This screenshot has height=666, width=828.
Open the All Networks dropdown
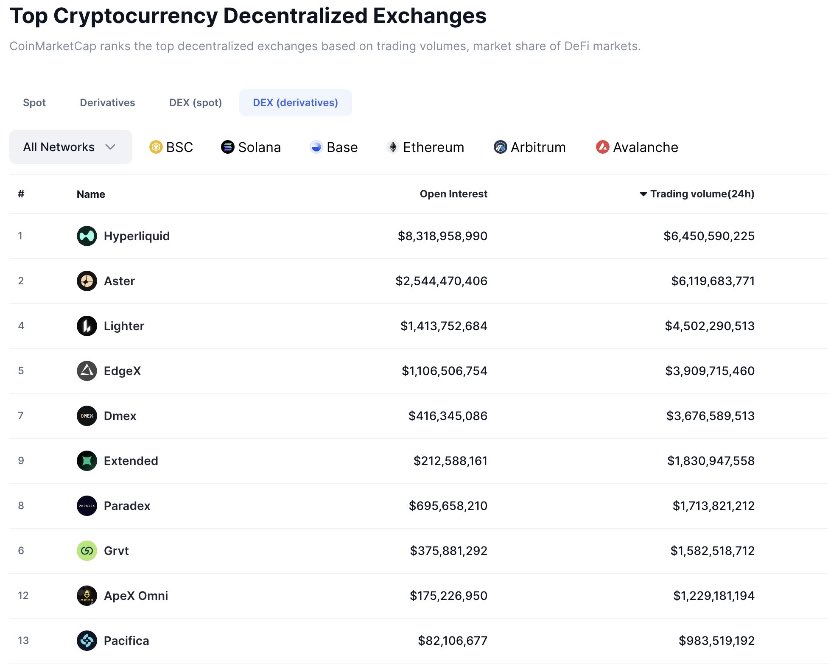click(70, 147)
